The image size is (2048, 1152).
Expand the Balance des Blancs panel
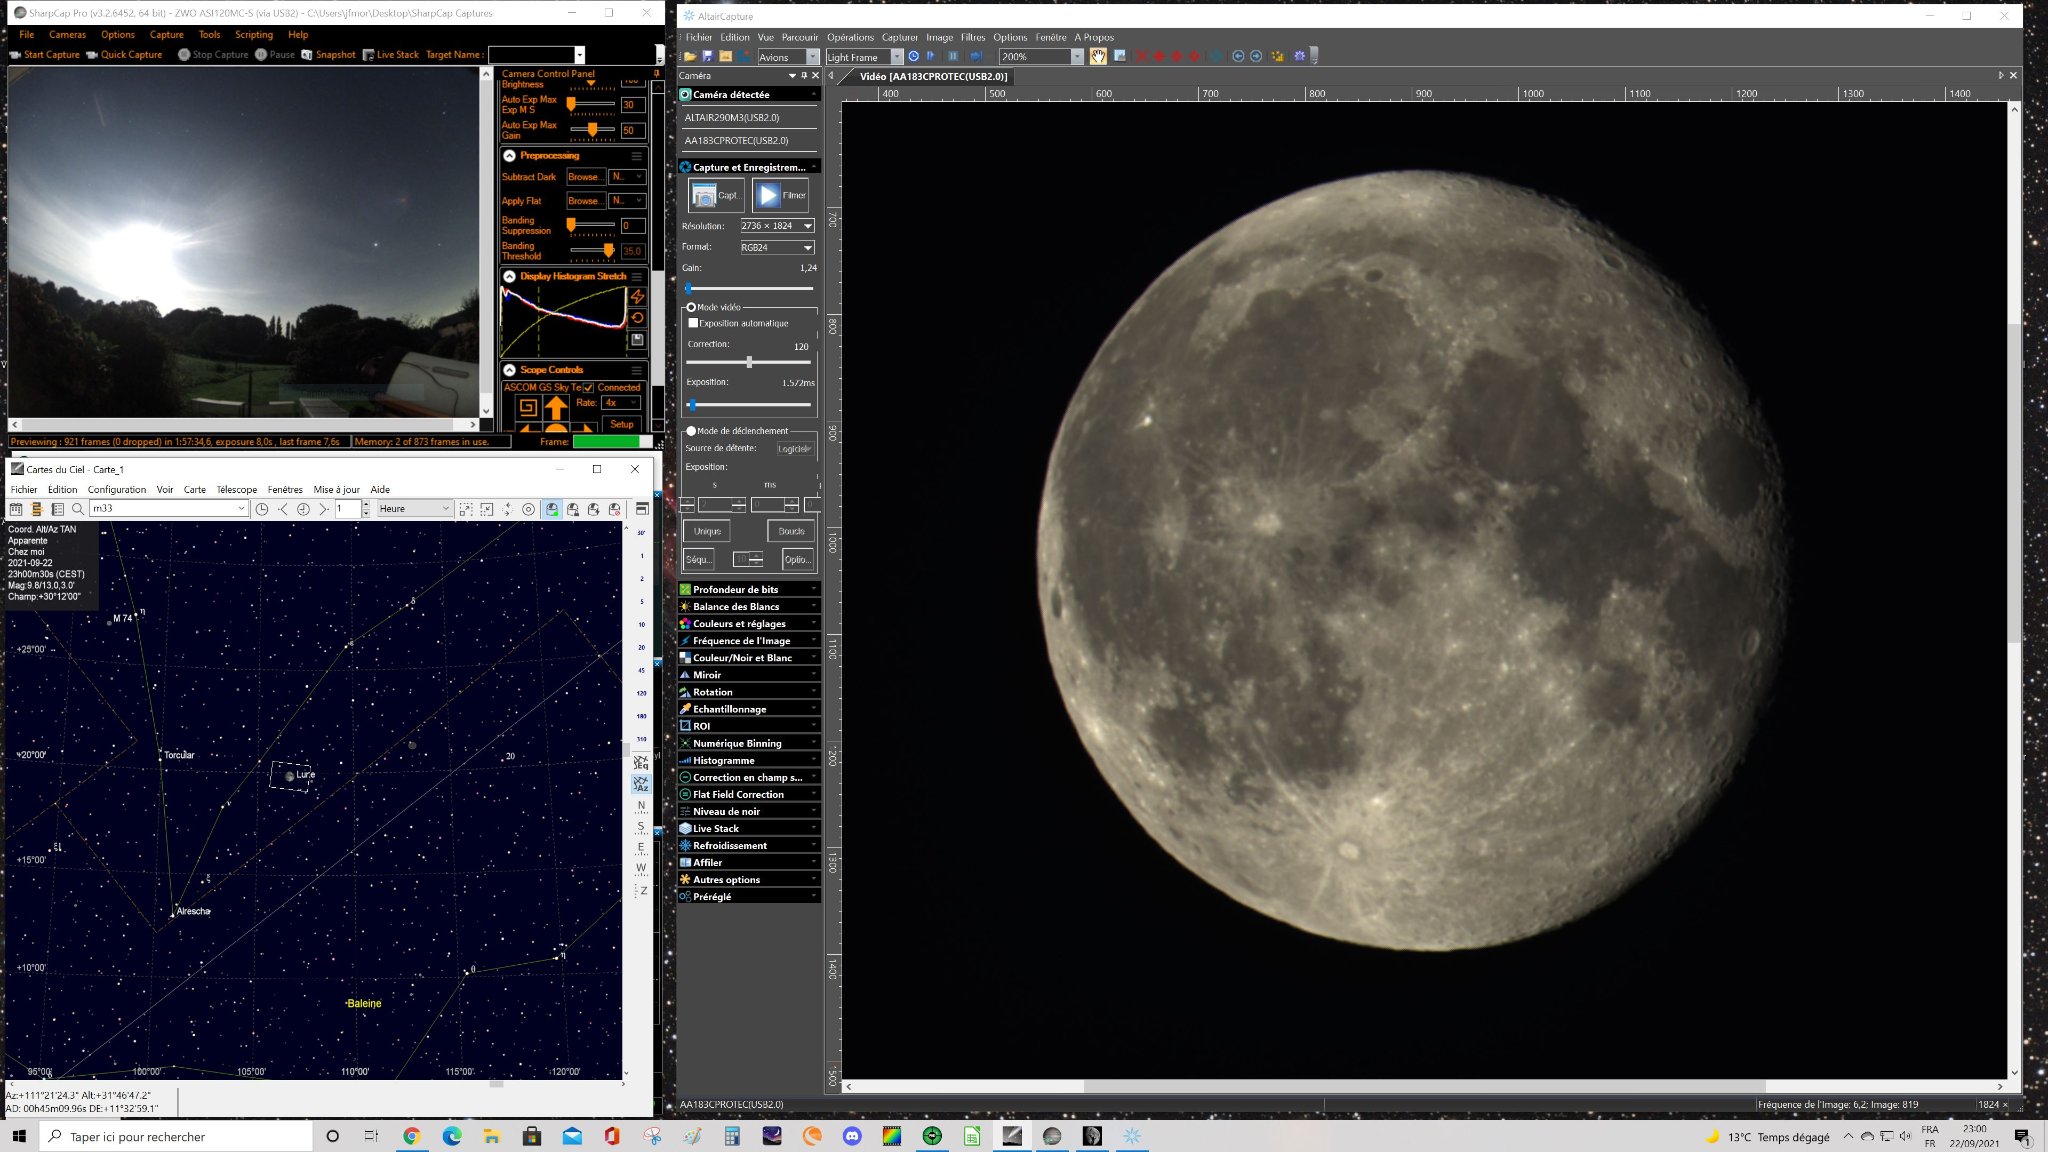749,607
